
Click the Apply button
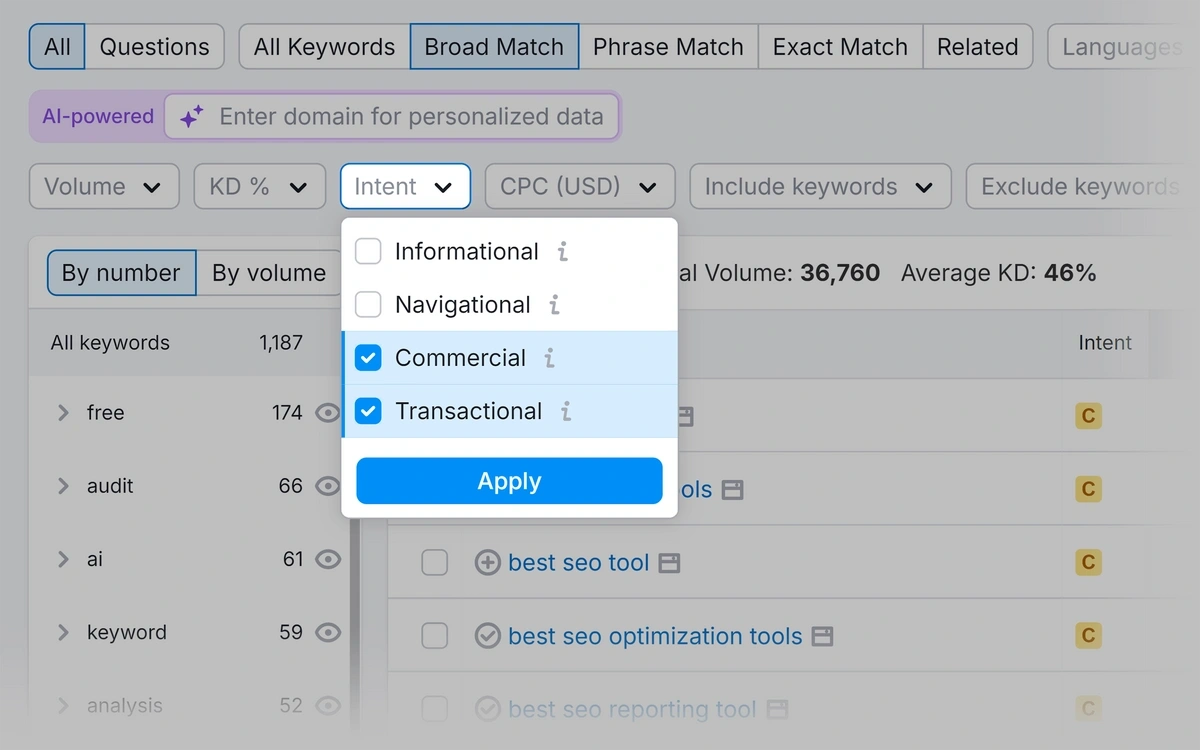[509, 481]
